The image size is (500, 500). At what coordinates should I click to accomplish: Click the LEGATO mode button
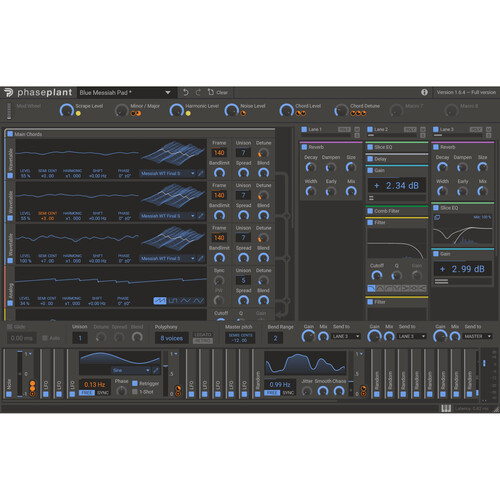(x=203, y=334)
